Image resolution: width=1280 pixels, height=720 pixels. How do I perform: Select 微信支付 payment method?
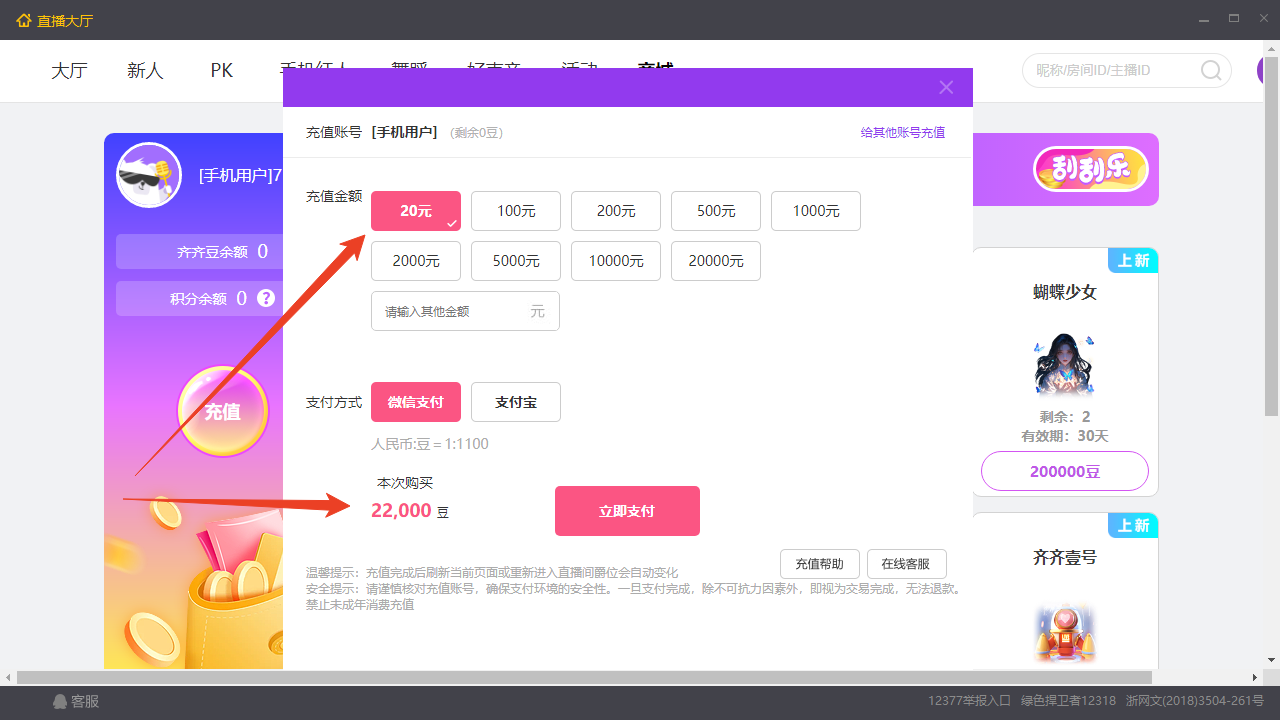click(416, 402)
